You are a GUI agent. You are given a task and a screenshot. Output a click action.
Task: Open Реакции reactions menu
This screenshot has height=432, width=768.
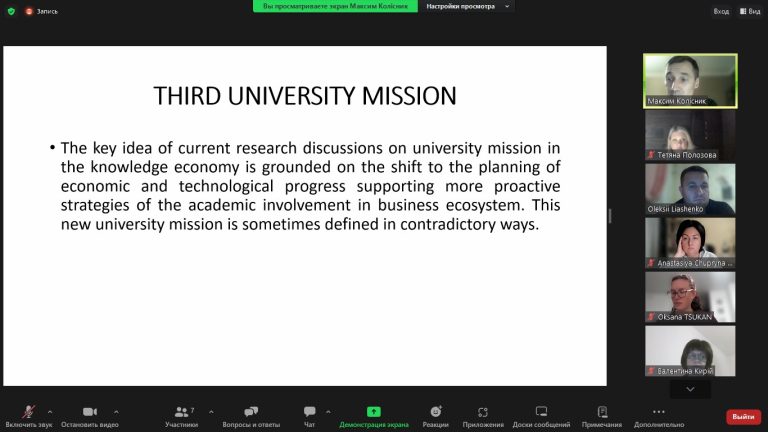click(435, 416)
